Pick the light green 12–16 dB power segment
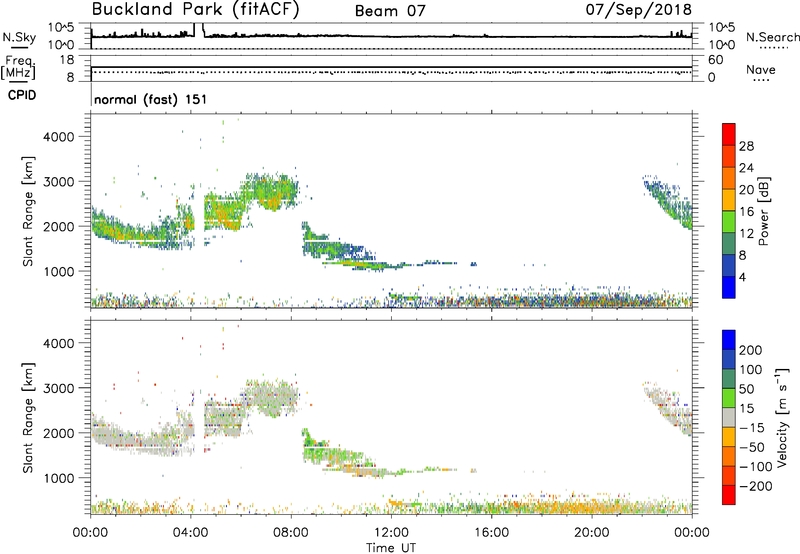Screen dimensions: 800x554 point(729,222)
